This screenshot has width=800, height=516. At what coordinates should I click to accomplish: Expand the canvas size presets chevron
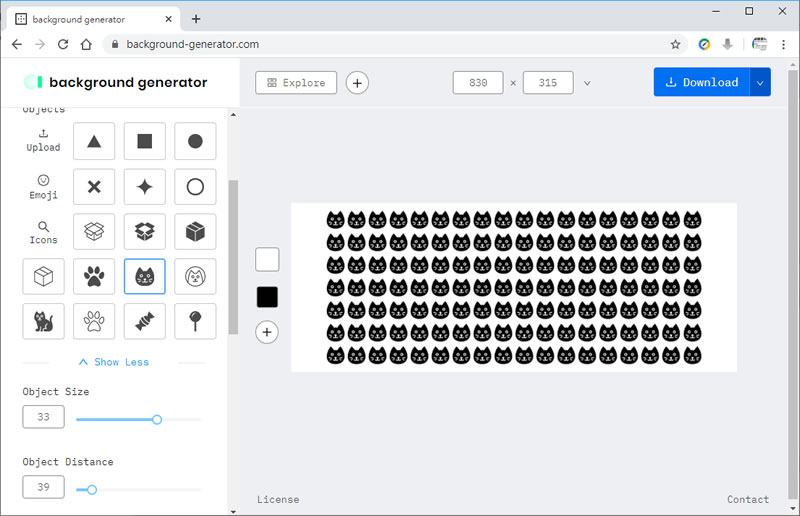click(587, 83)
